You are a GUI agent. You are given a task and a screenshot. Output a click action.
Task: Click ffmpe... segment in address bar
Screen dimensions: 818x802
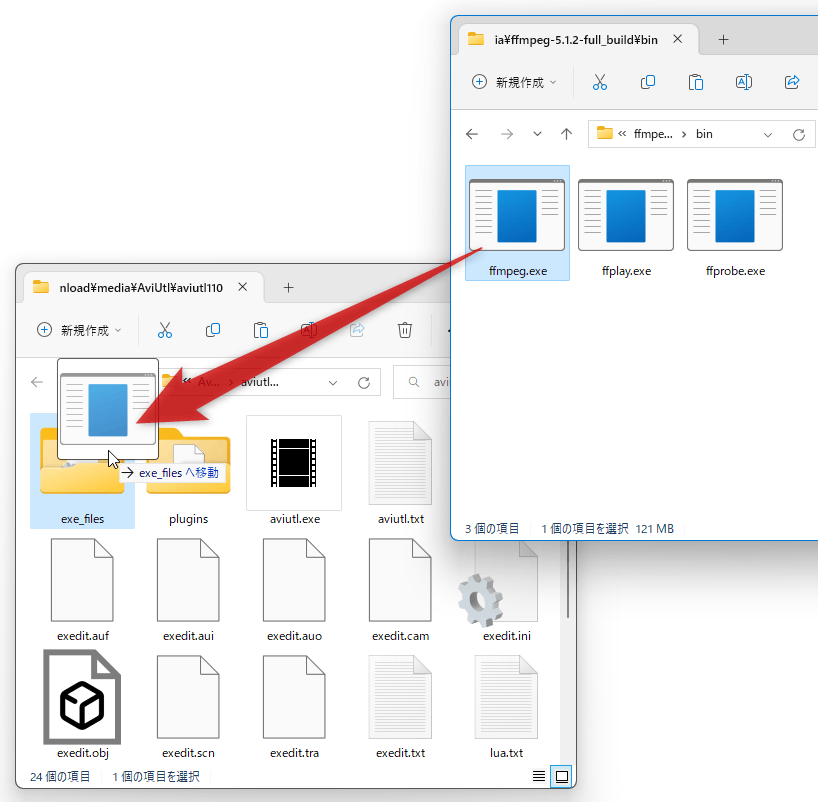click(x=653, y=134)
